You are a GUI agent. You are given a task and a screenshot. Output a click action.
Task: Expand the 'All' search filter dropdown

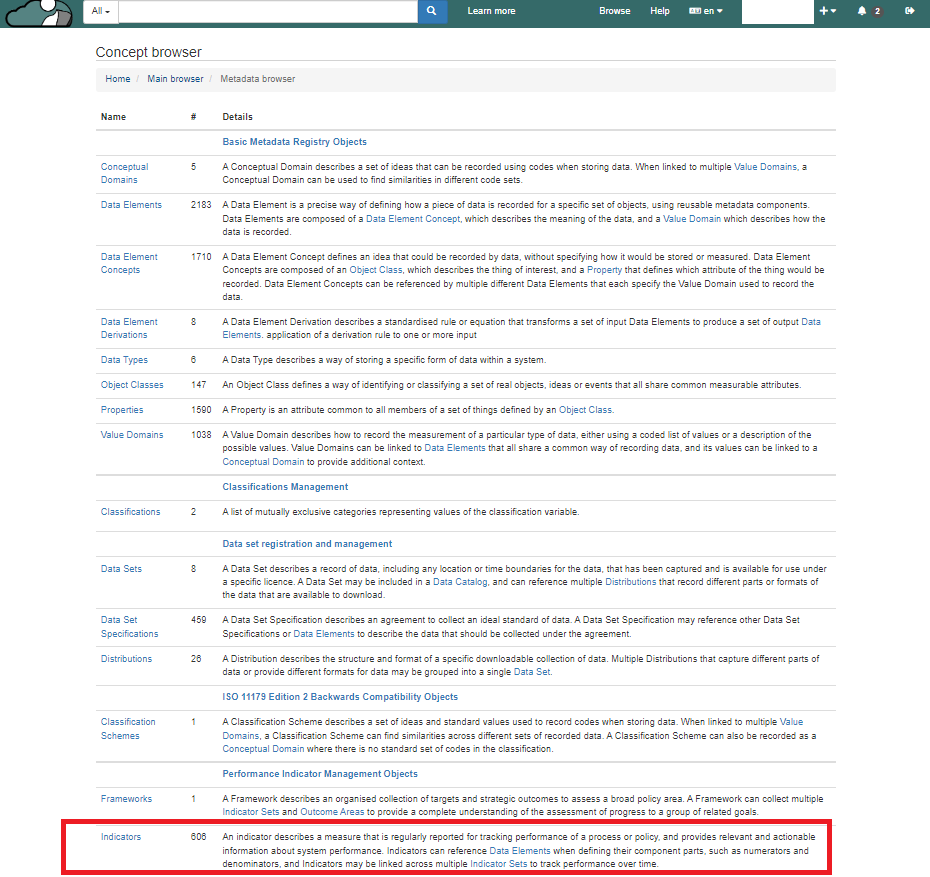click(x=100, y=11)
